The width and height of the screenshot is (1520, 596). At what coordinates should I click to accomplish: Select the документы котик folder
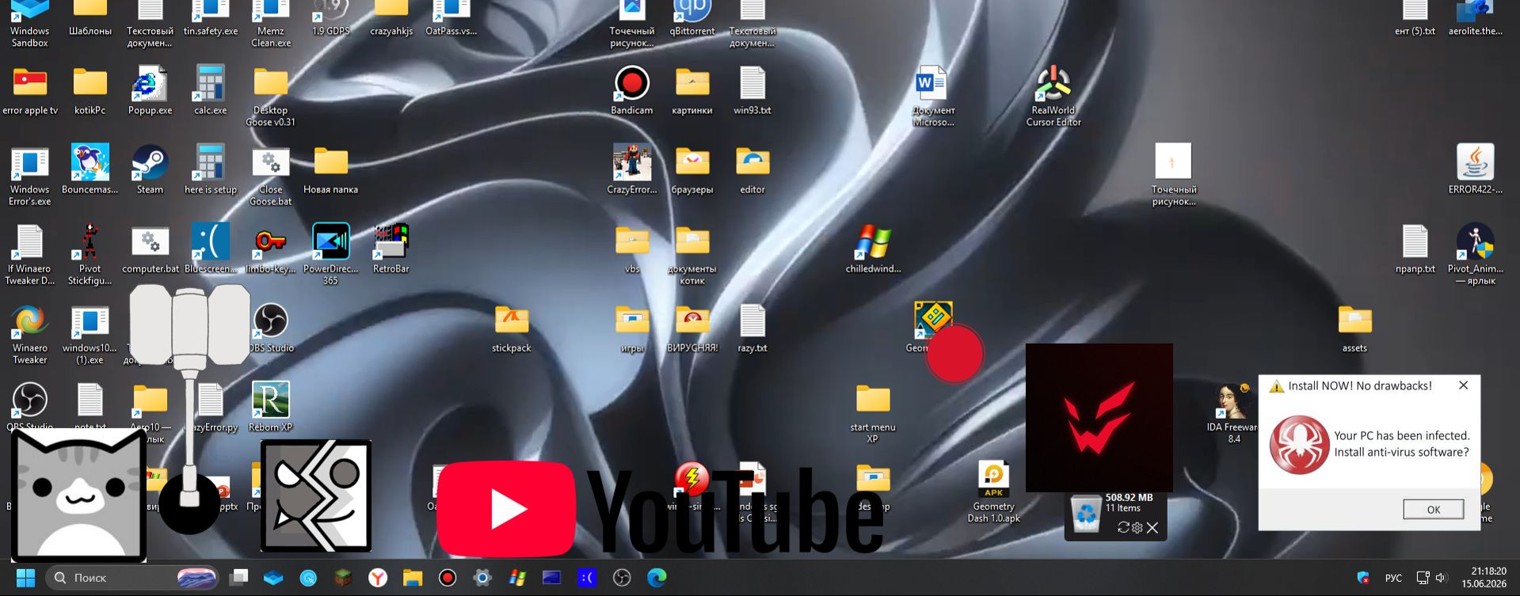click(x=692, y=254)
